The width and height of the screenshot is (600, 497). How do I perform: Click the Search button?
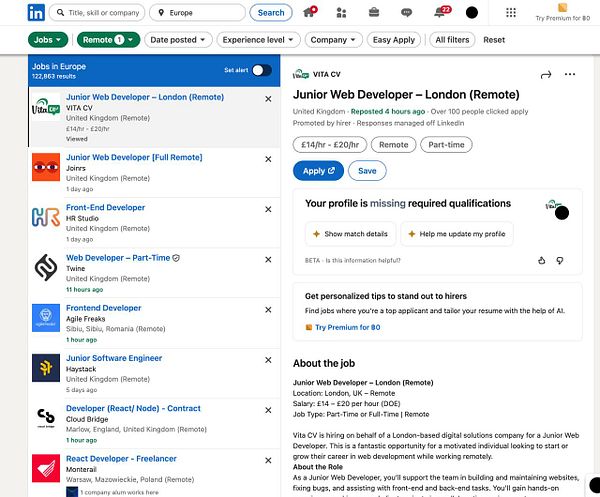271,13
